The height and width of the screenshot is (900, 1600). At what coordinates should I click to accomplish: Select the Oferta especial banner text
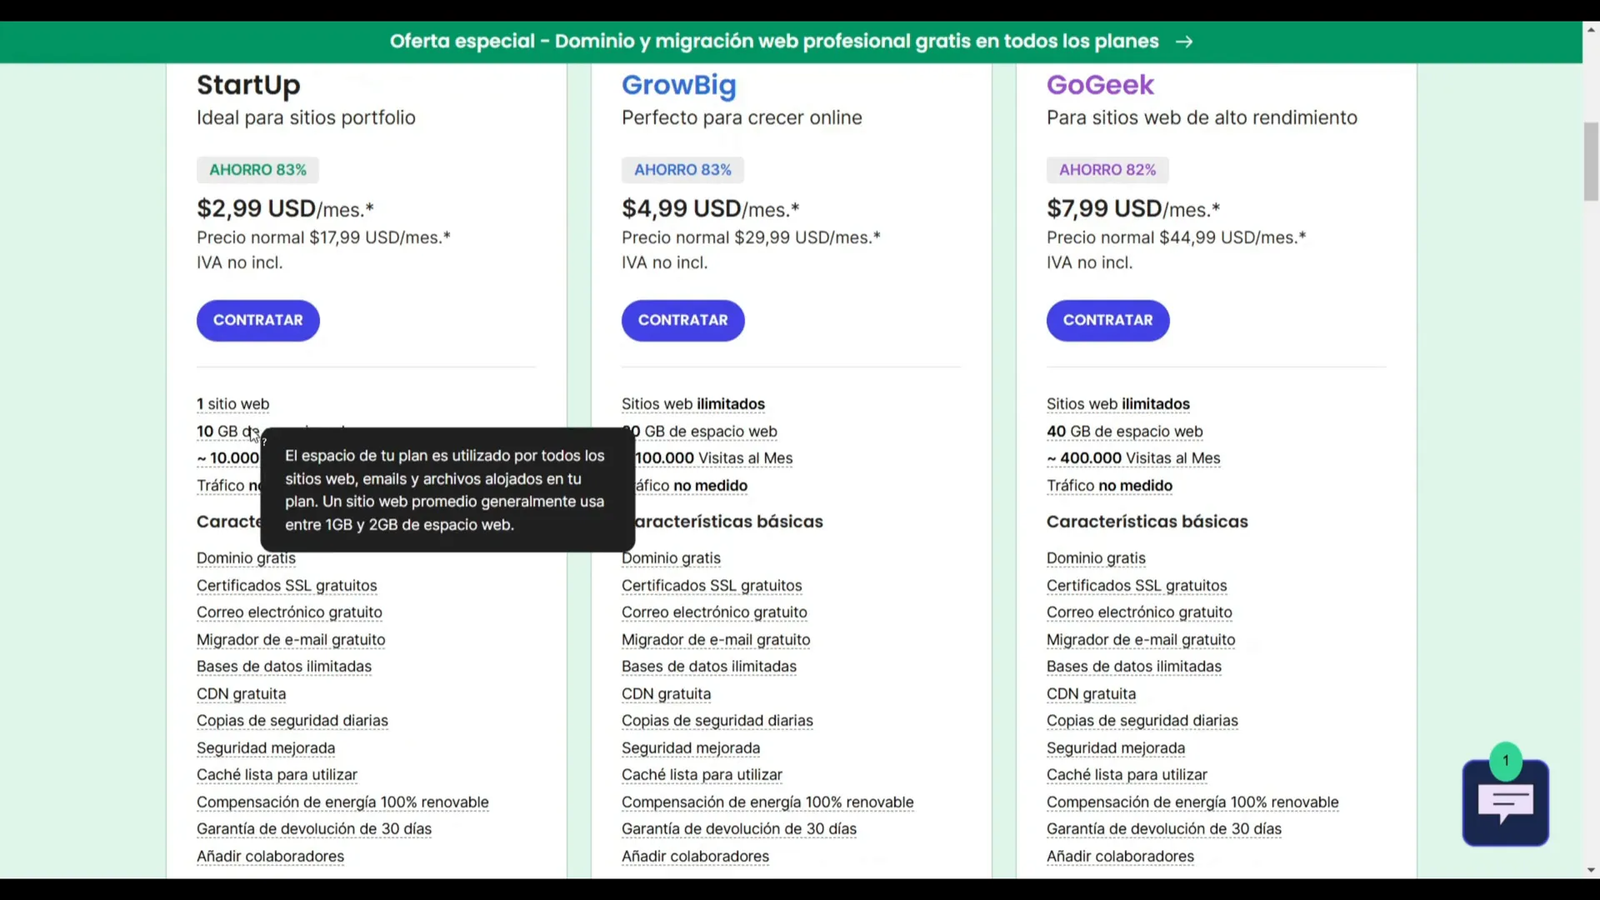(x=775, y=41)
